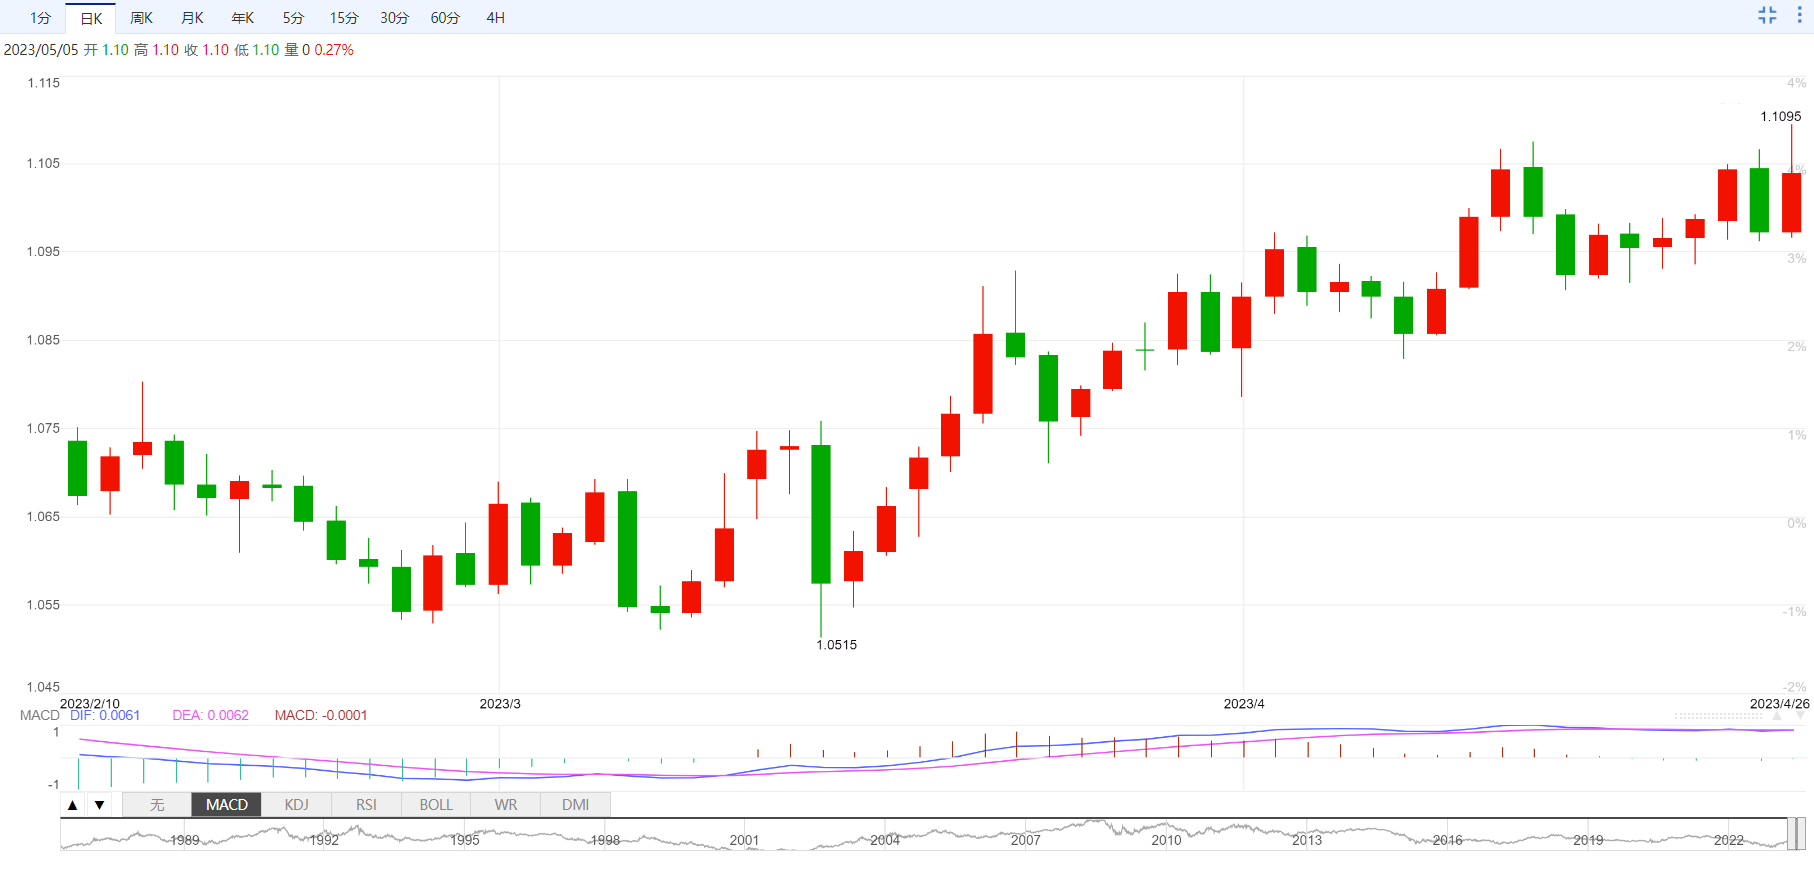Choose the 5分 interval tab
Viewport: 1814px width, 889px height.
293,18
